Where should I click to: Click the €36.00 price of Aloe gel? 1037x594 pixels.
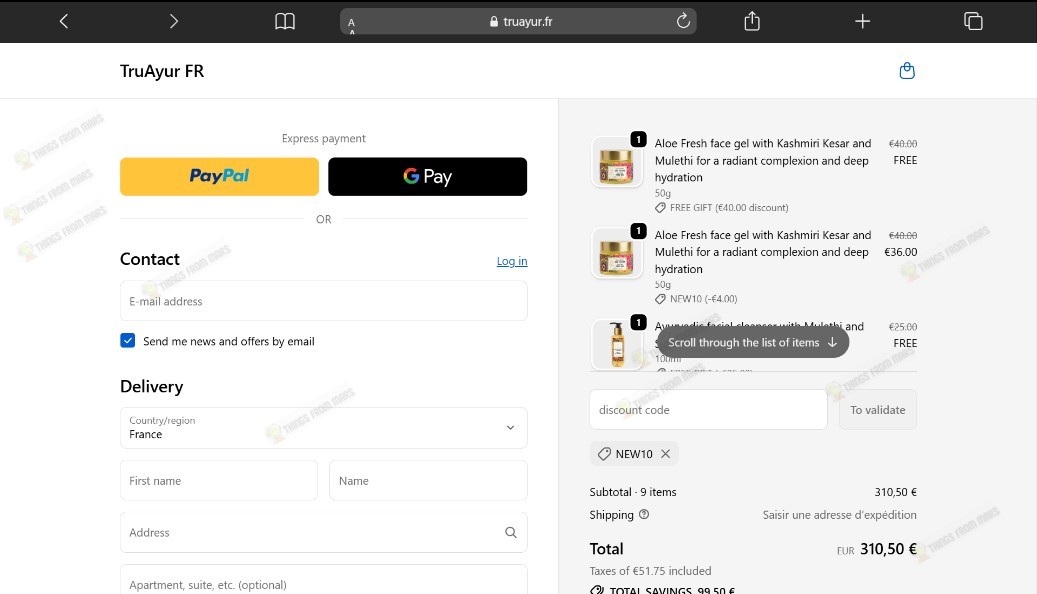pos(901,252)
